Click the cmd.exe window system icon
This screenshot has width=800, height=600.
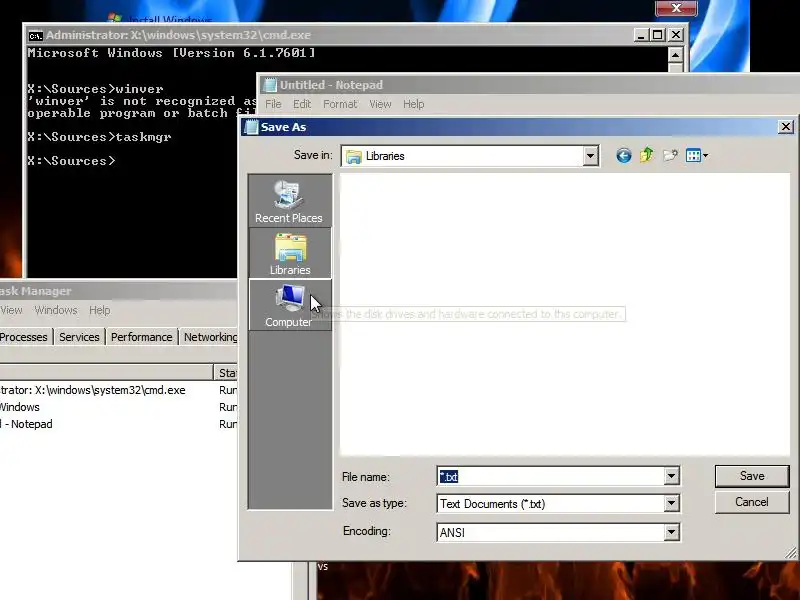click(35, 35)
